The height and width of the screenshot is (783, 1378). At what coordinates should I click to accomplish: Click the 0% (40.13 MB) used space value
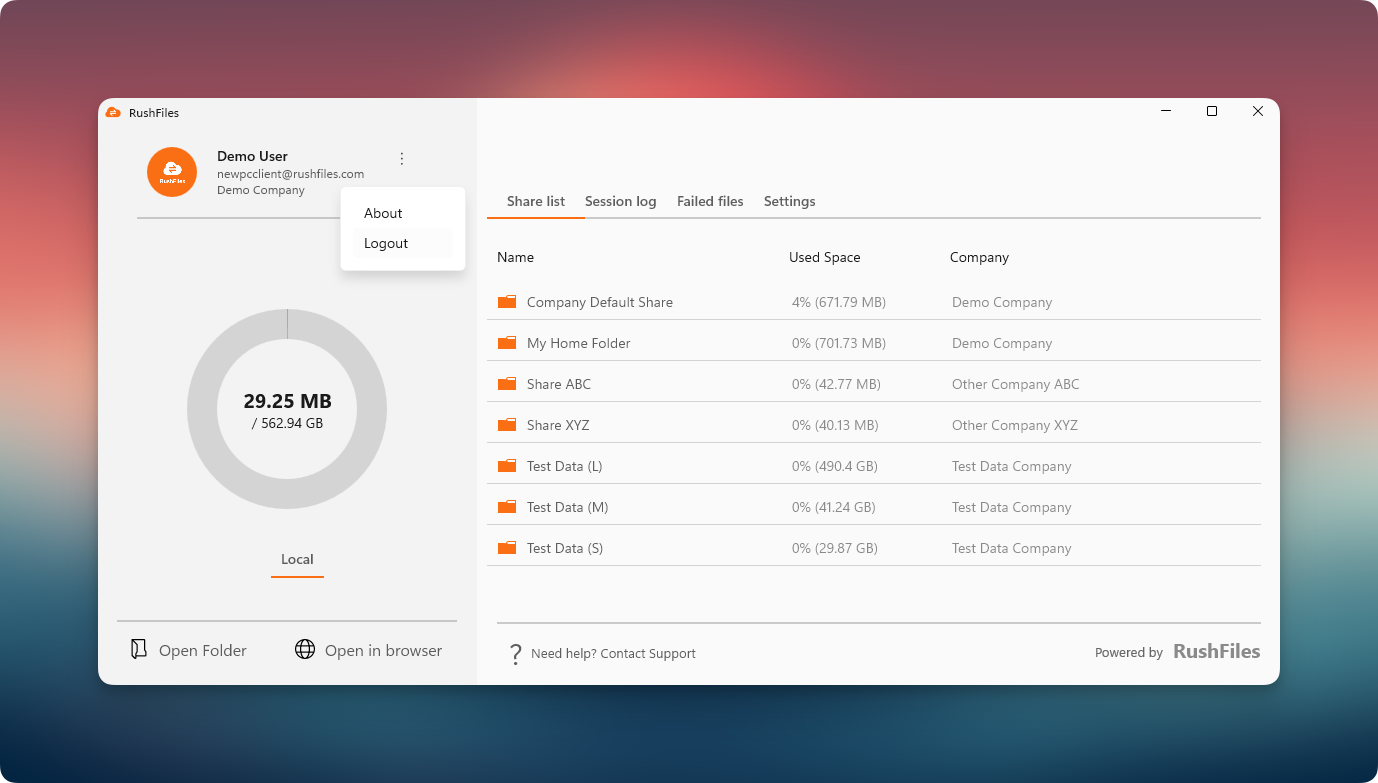pos(835,425)
